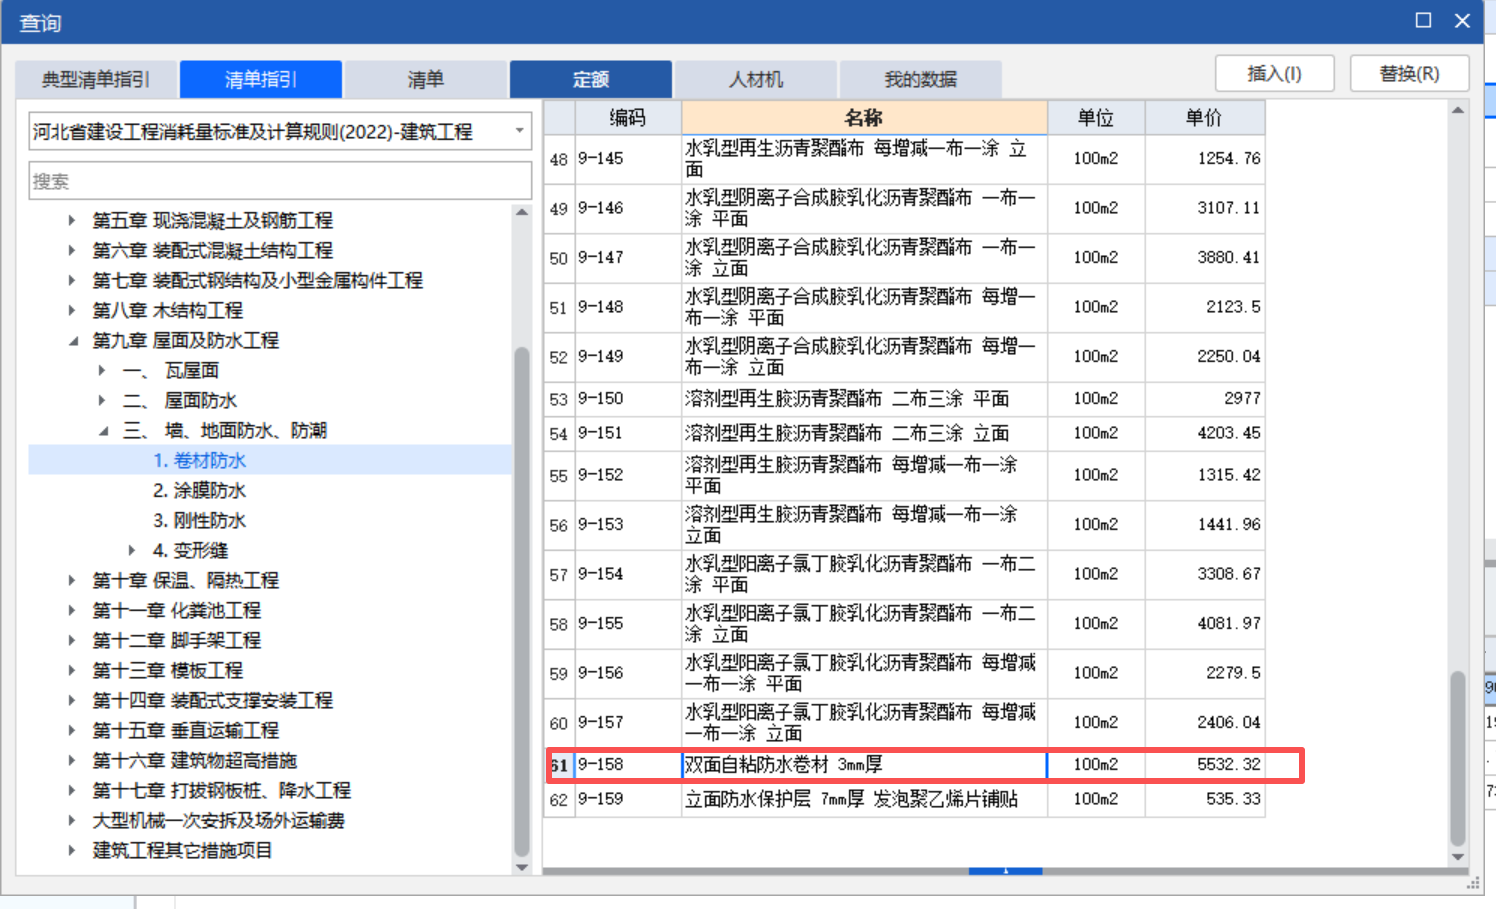Select 建筑工程其它措施项目

click(x=182, y=850)
